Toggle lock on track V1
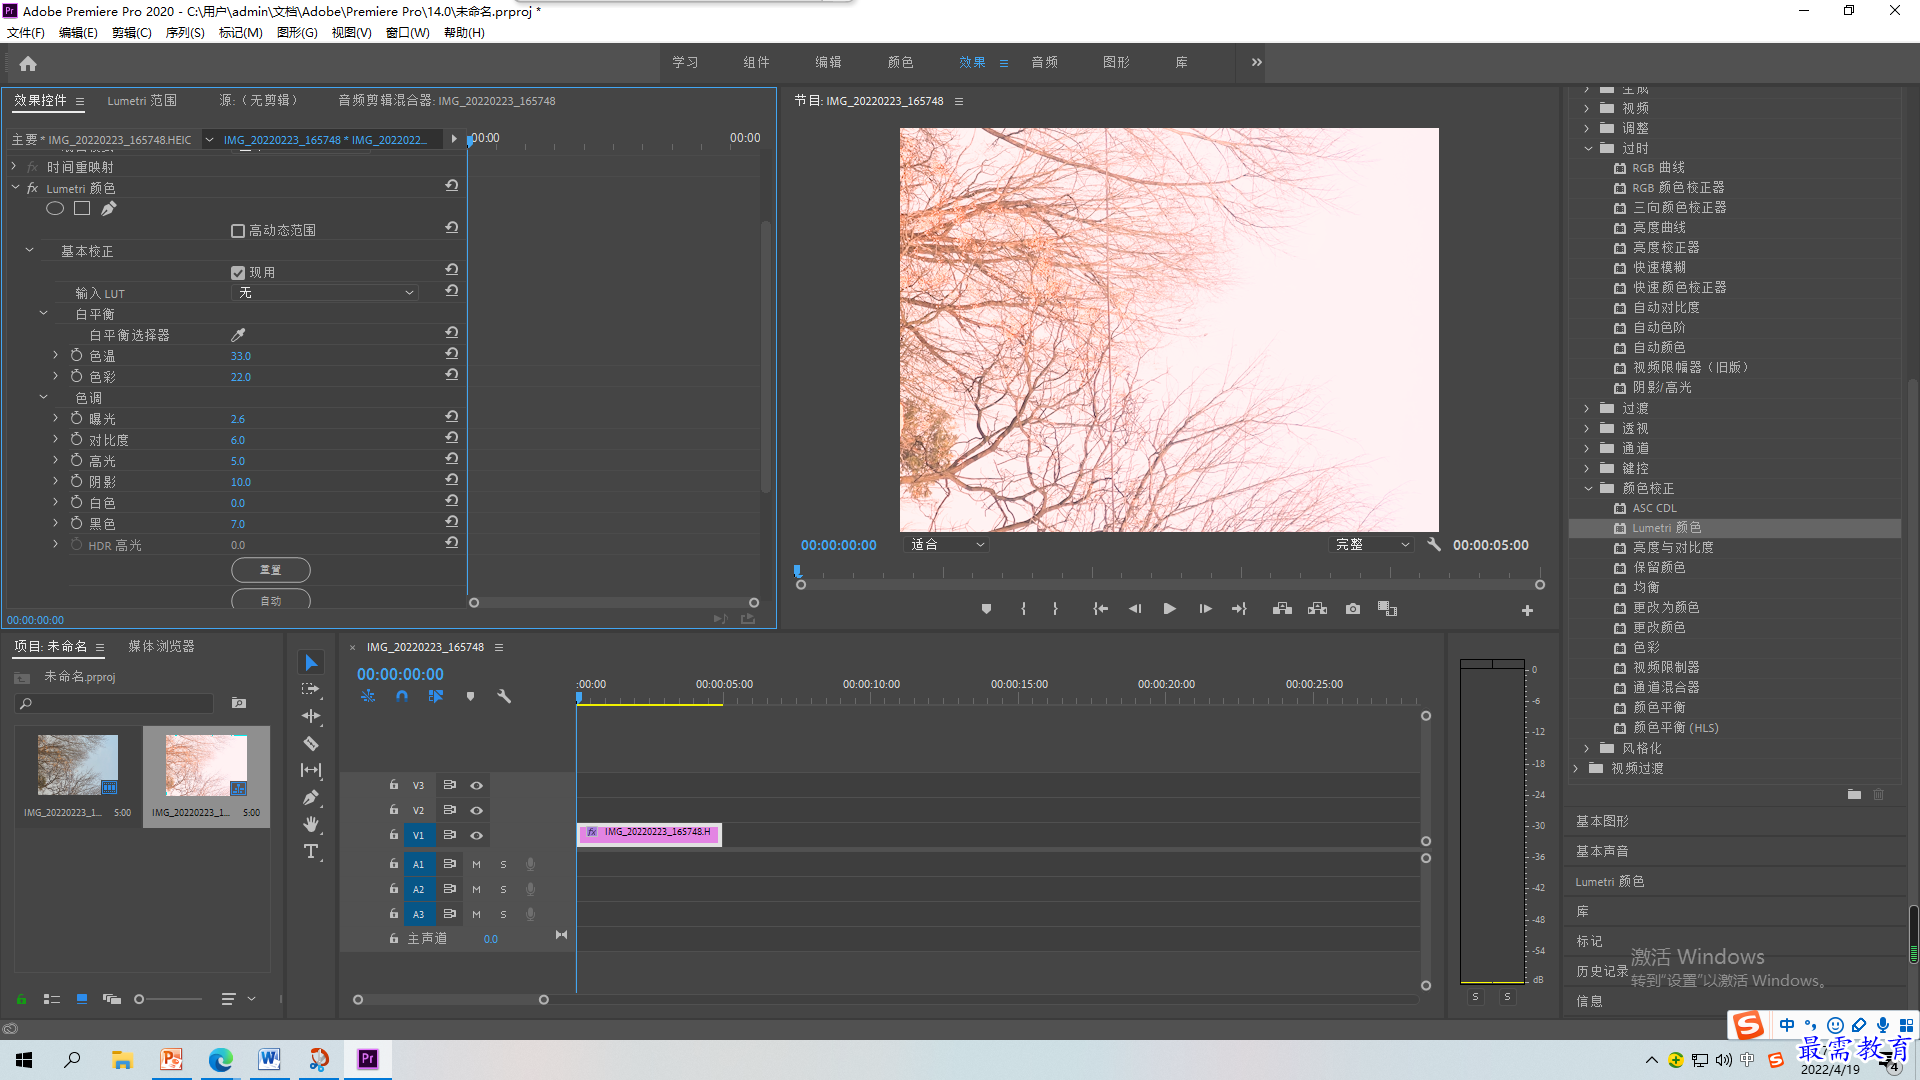This screenshot has height=1080, width=1920. [x=394, y=835]
